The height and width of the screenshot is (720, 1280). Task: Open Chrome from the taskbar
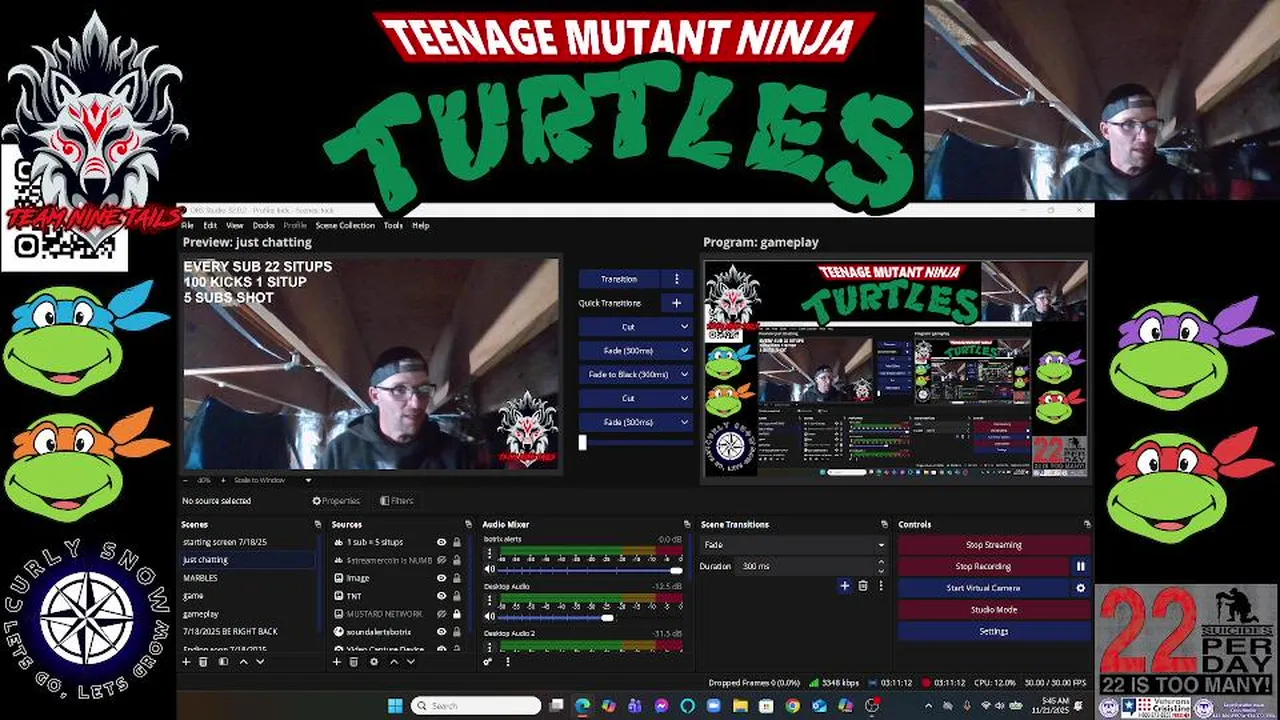[792, 706]
